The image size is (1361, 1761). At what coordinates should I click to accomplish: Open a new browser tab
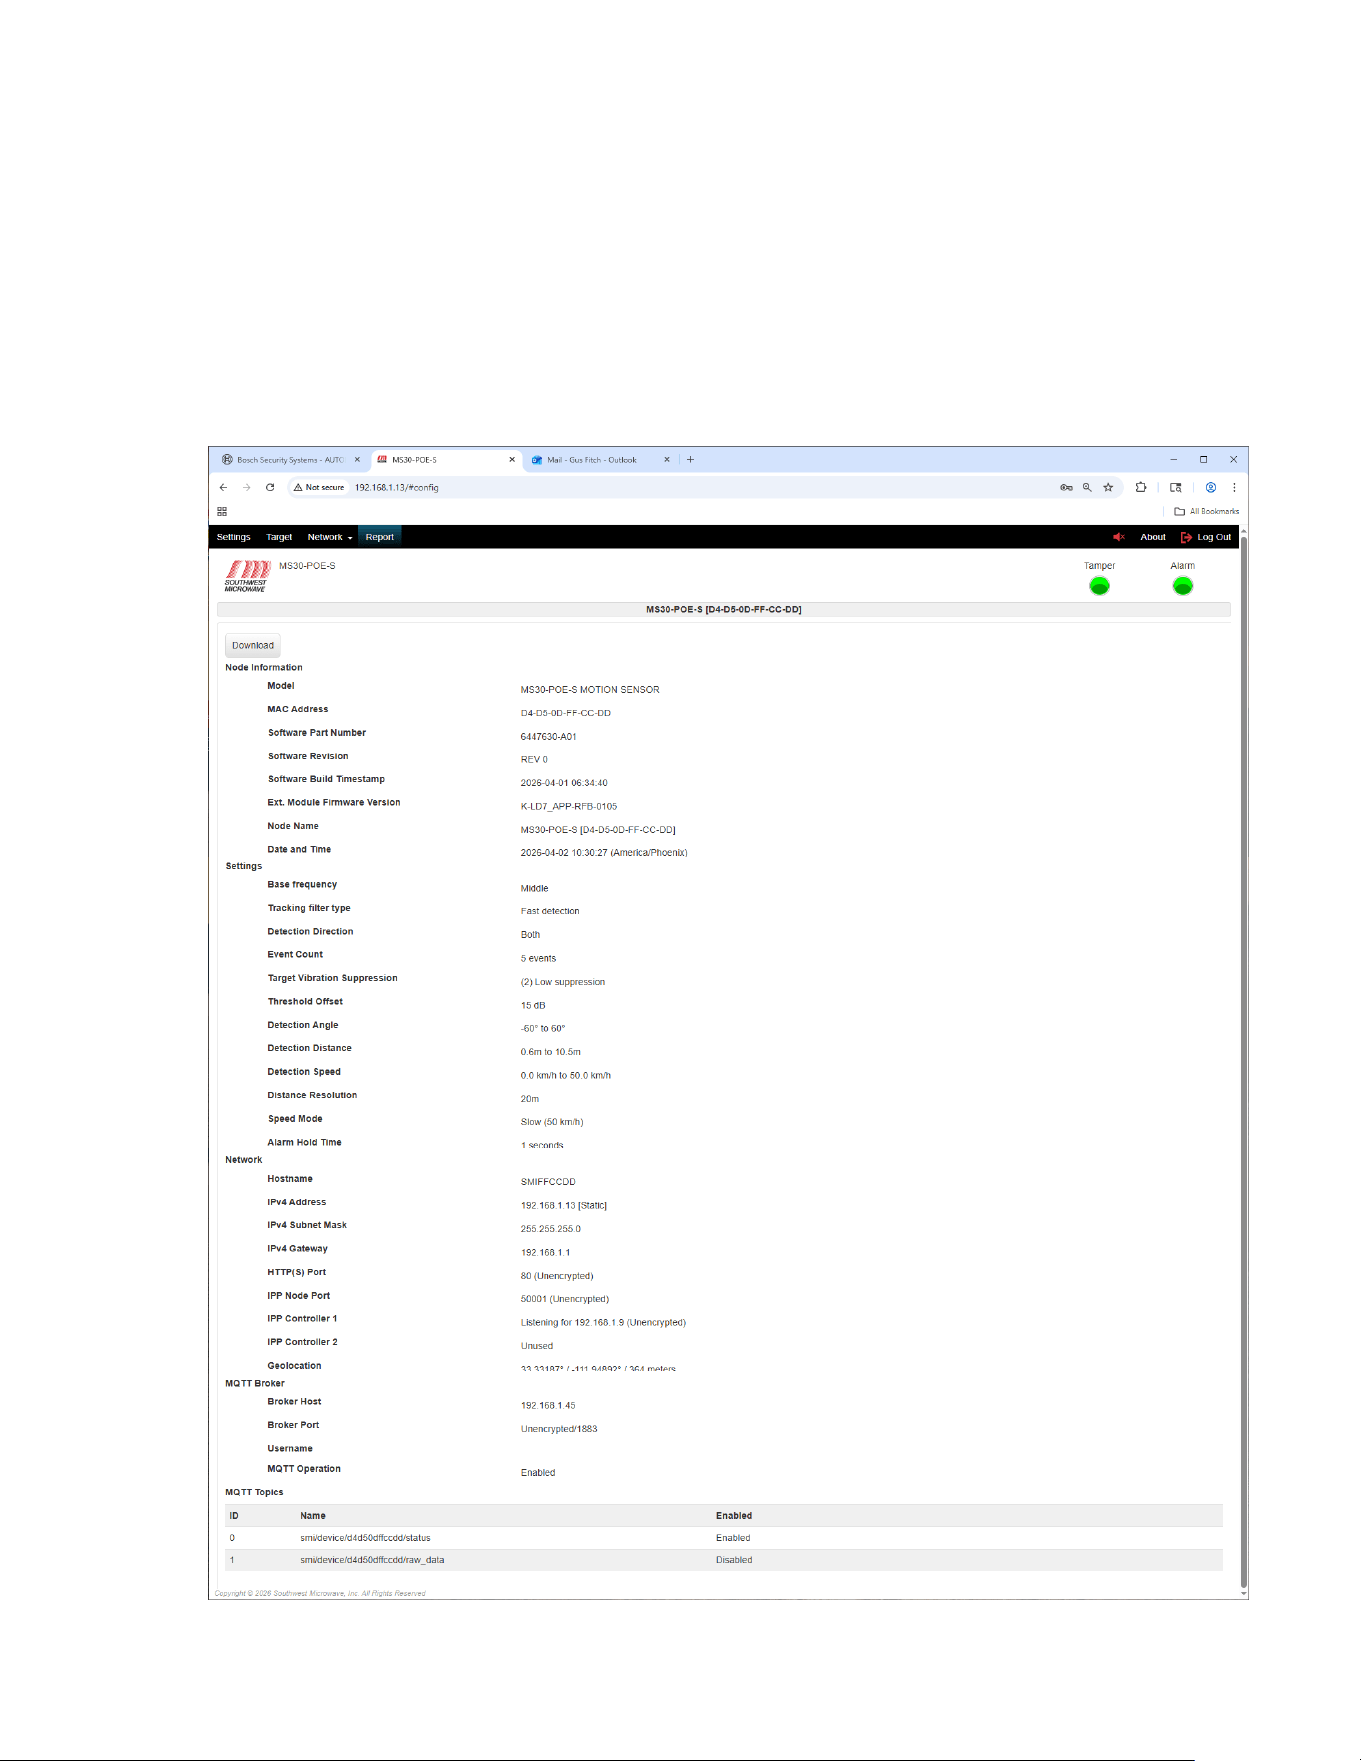(690, 460)
